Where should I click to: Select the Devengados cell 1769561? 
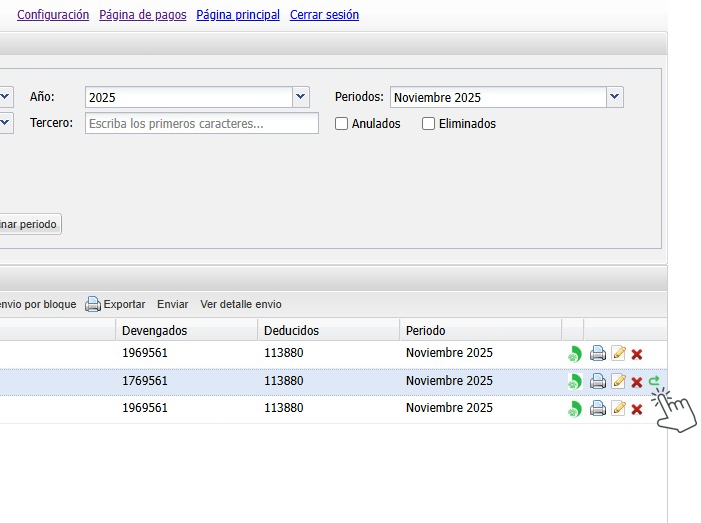[145, 381]
